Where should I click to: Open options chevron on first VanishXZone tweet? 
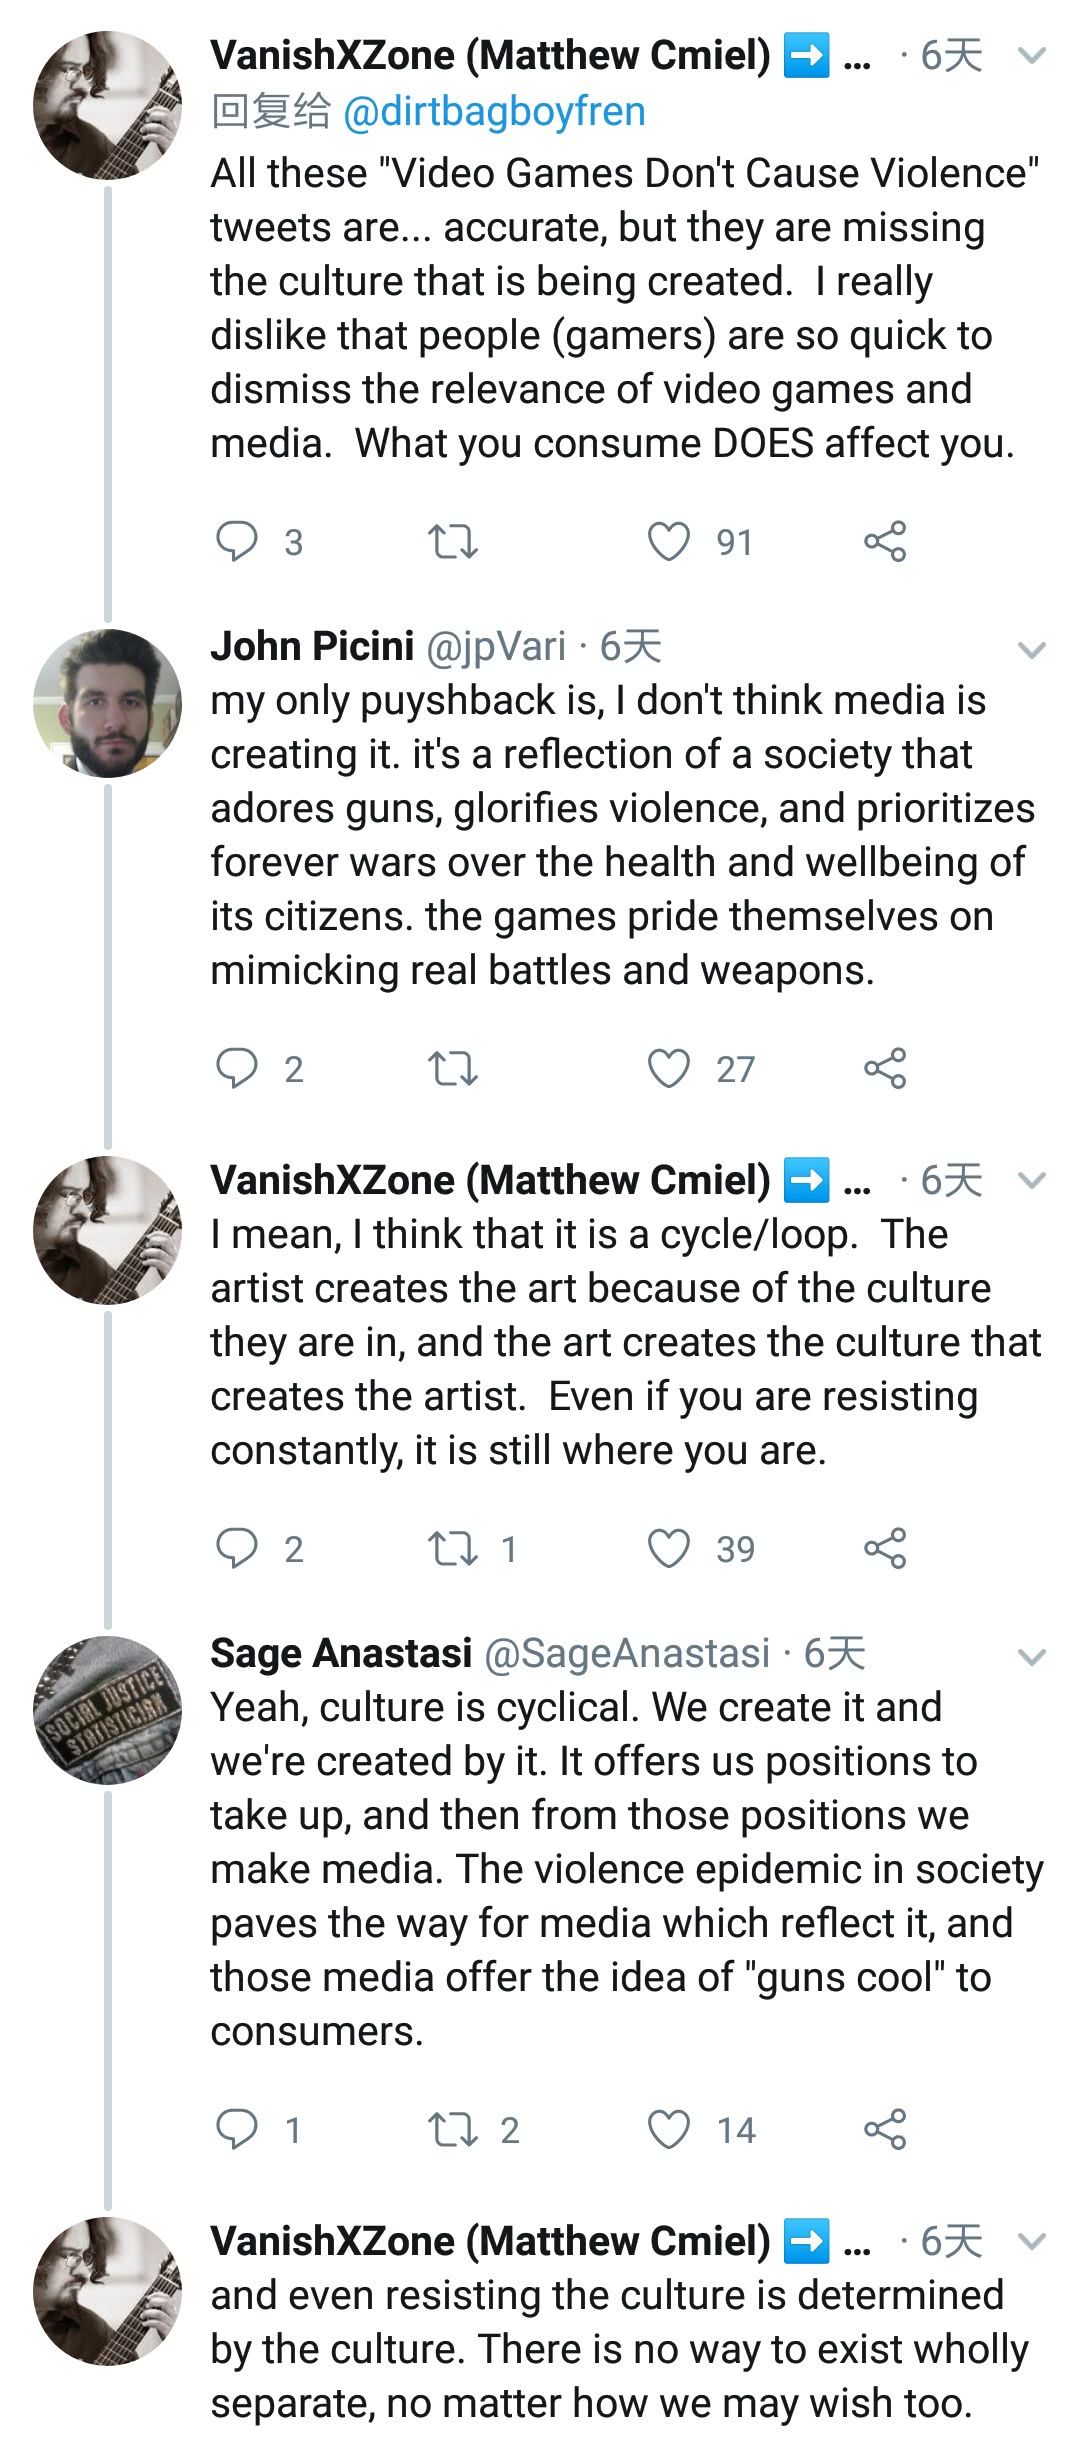[x=1031, y=56]
